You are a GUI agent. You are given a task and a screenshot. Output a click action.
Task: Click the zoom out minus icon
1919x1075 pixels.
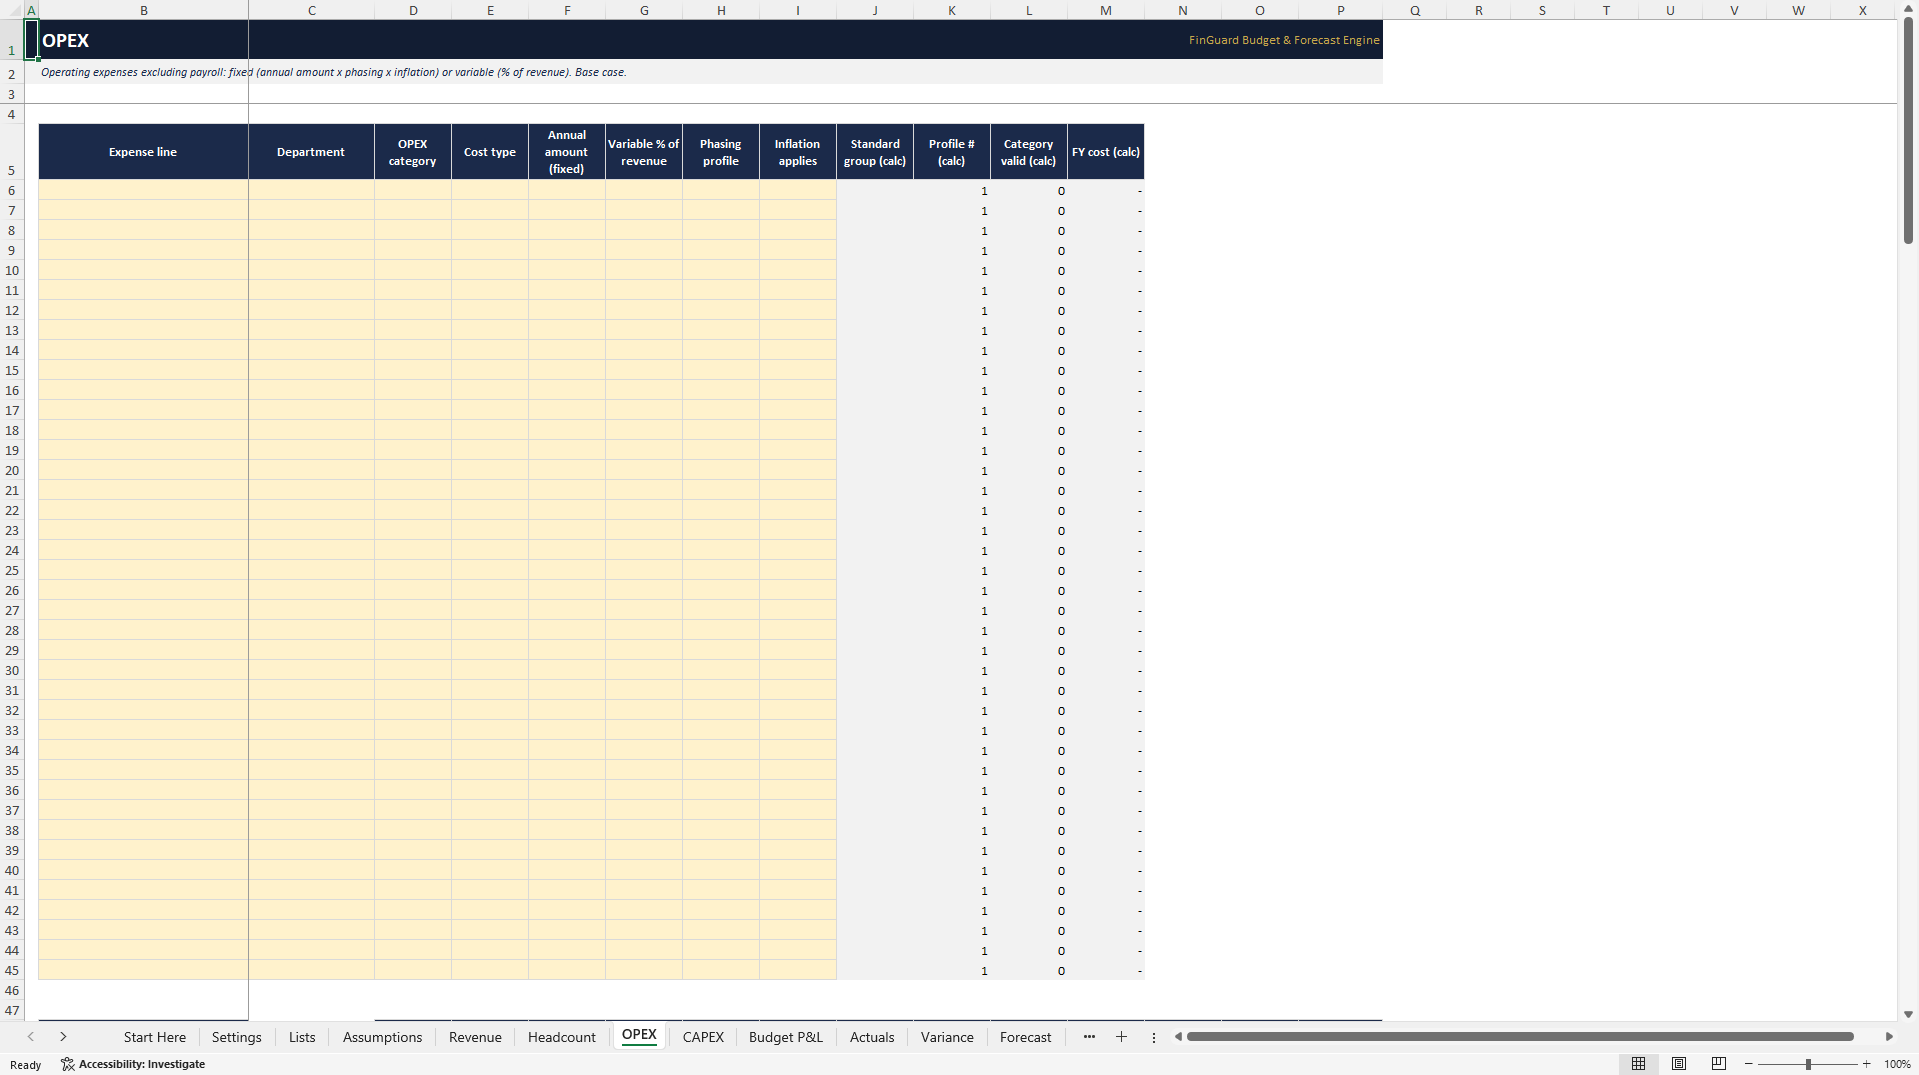coord(1749,1064)
